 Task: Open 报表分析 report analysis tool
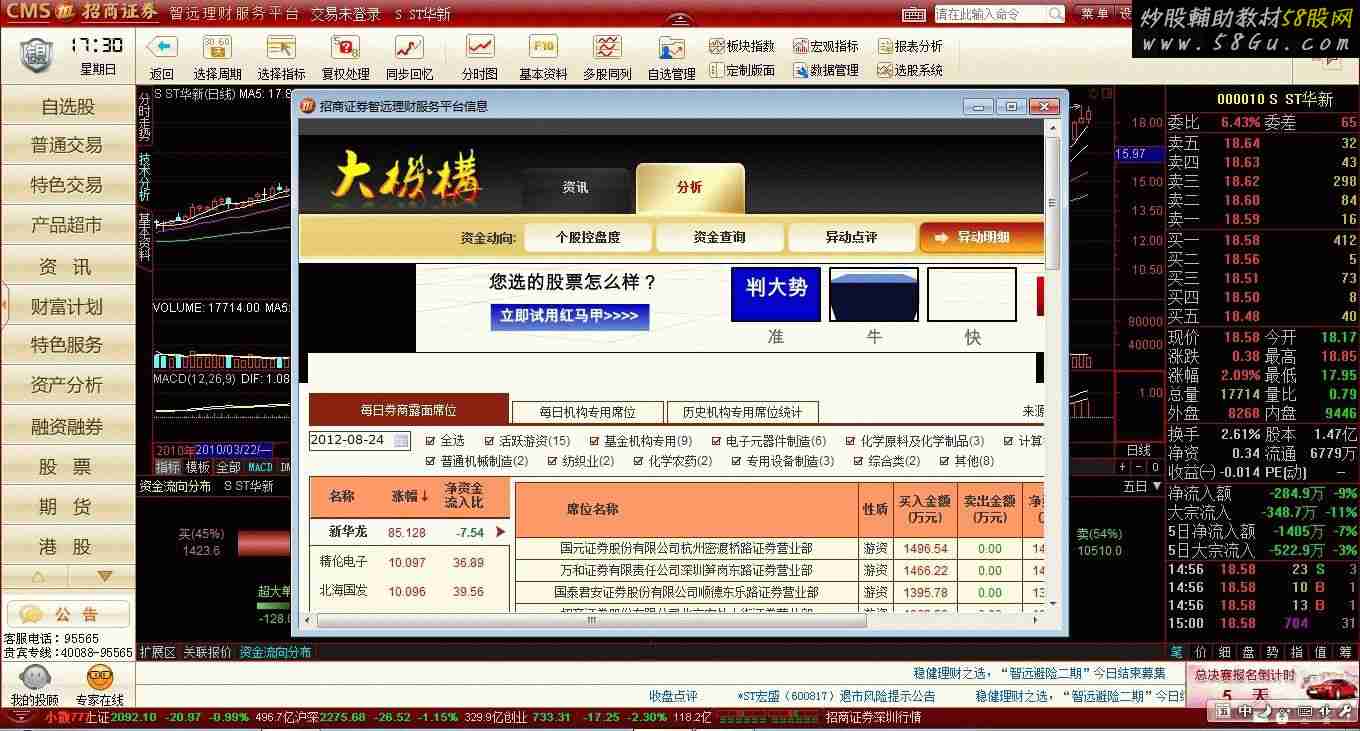[910, 46]
